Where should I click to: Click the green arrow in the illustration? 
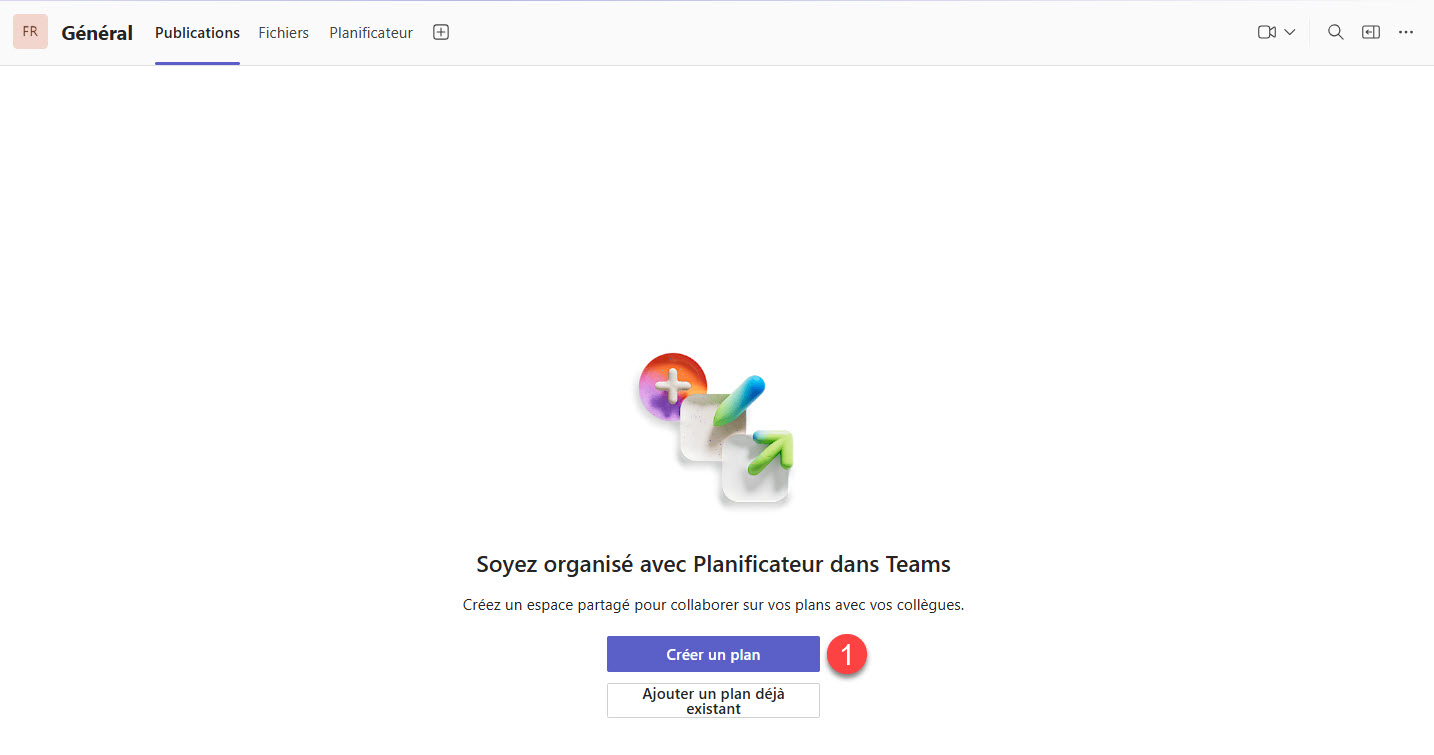click(774, 450)
